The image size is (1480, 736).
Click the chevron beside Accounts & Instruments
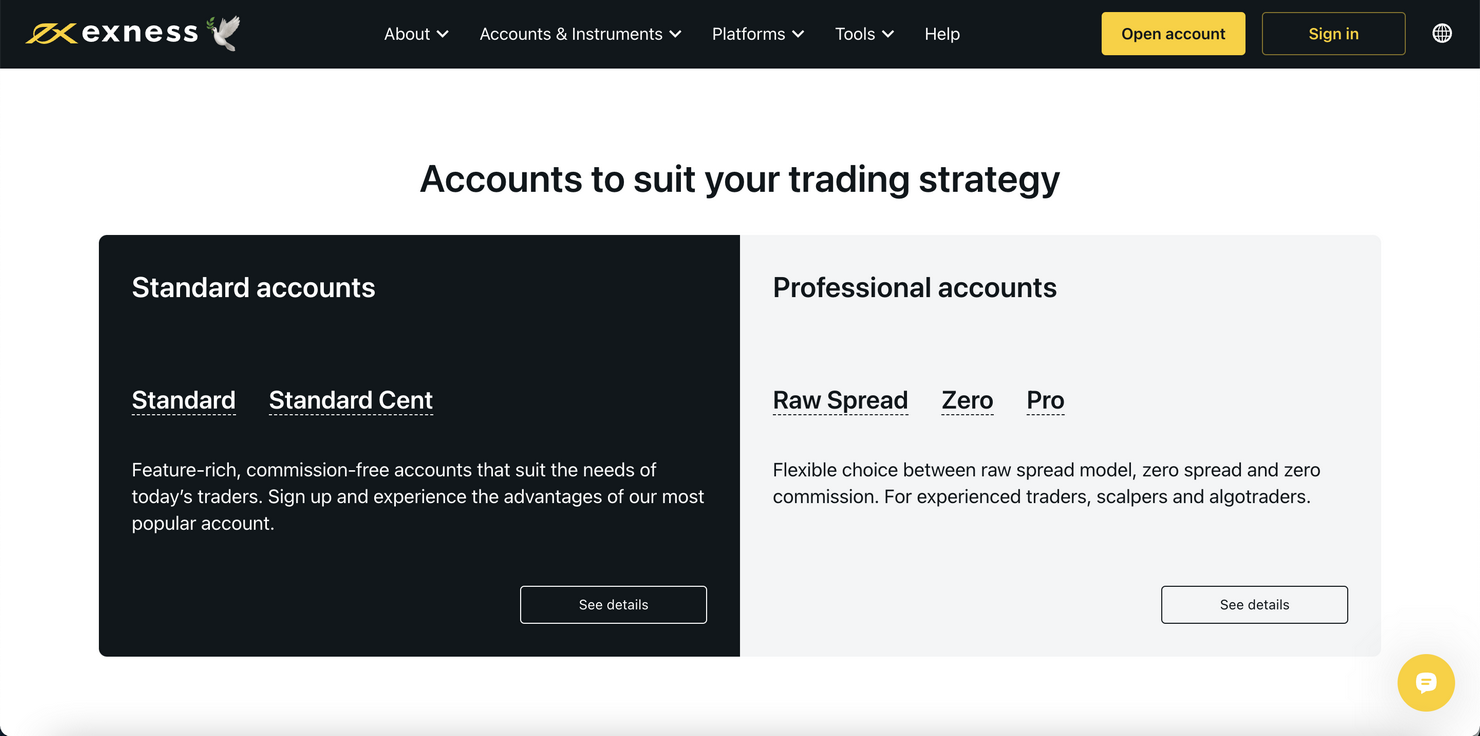678,33
